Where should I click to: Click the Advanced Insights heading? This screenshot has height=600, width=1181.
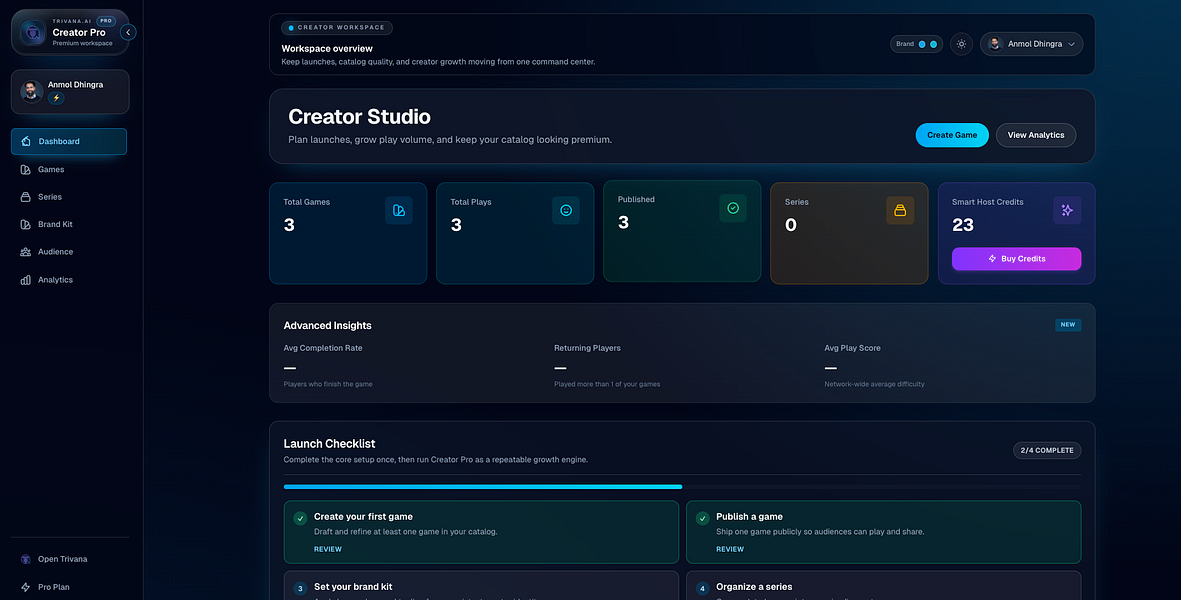[328, 326]
